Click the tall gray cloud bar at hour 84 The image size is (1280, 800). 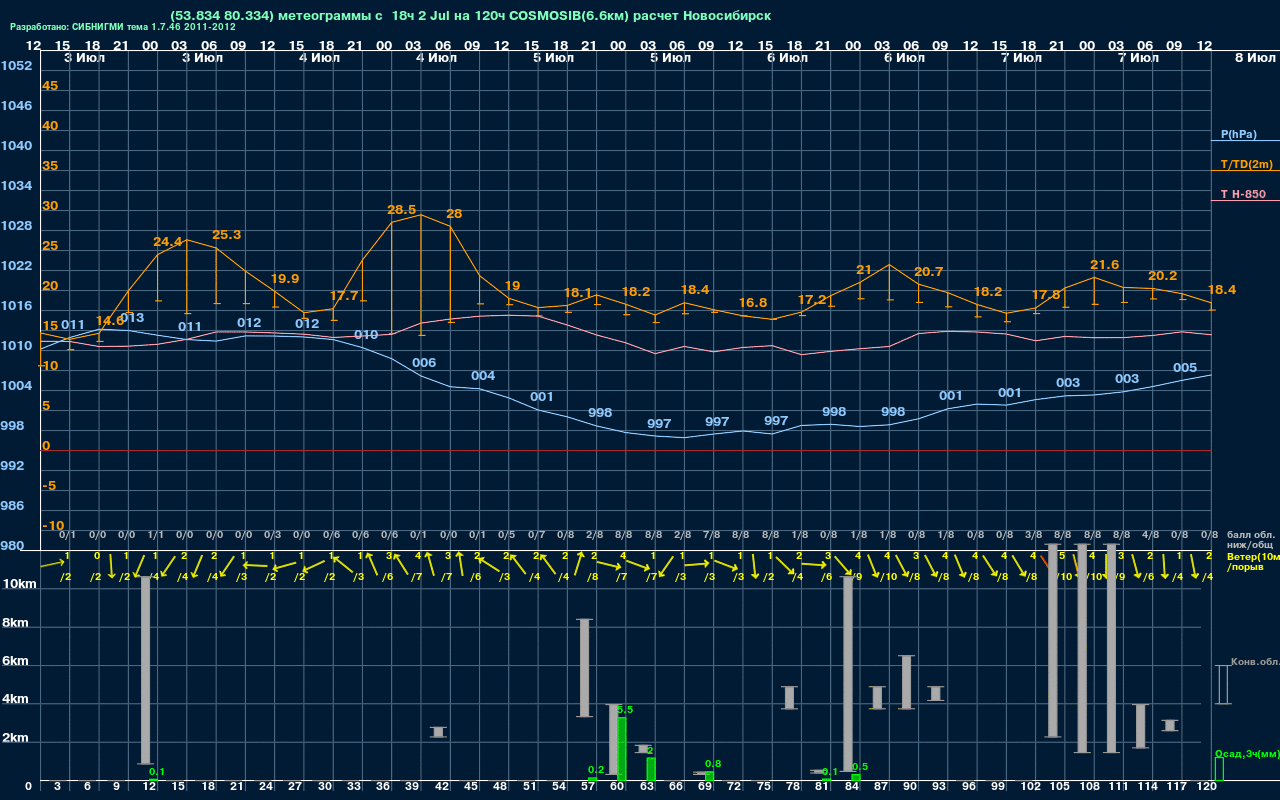tap(848, 674)
